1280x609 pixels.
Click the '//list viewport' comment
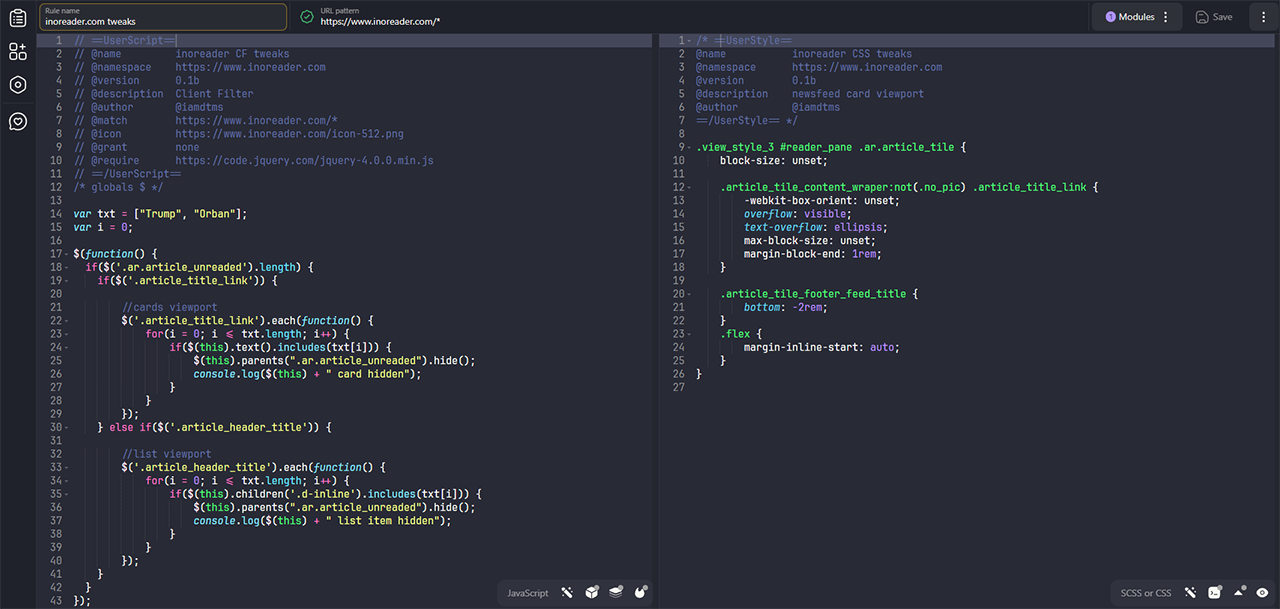(166, 454)
